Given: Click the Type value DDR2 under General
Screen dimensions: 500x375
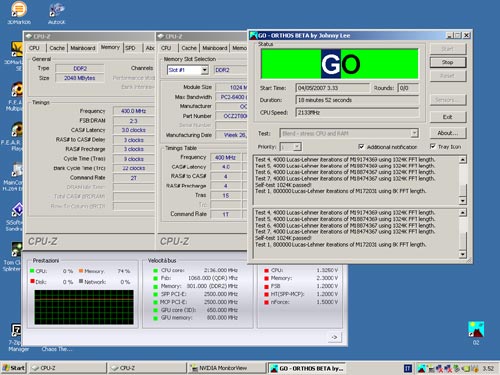Looking at the screenshot, I should coord(80,68).
